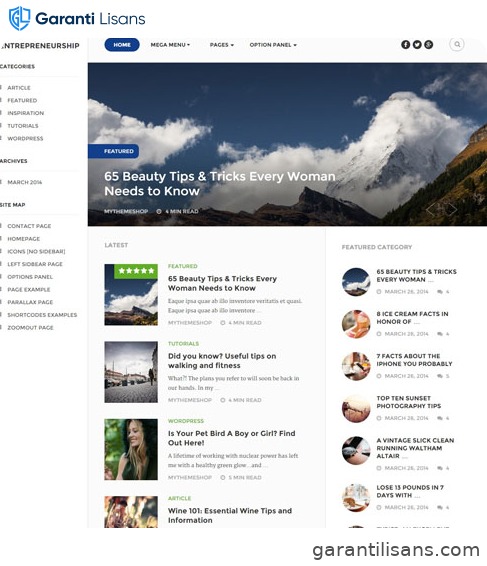Go to next slide arrow
The height and width of the screenshot is (566, 487).
[x=452, y=209]
